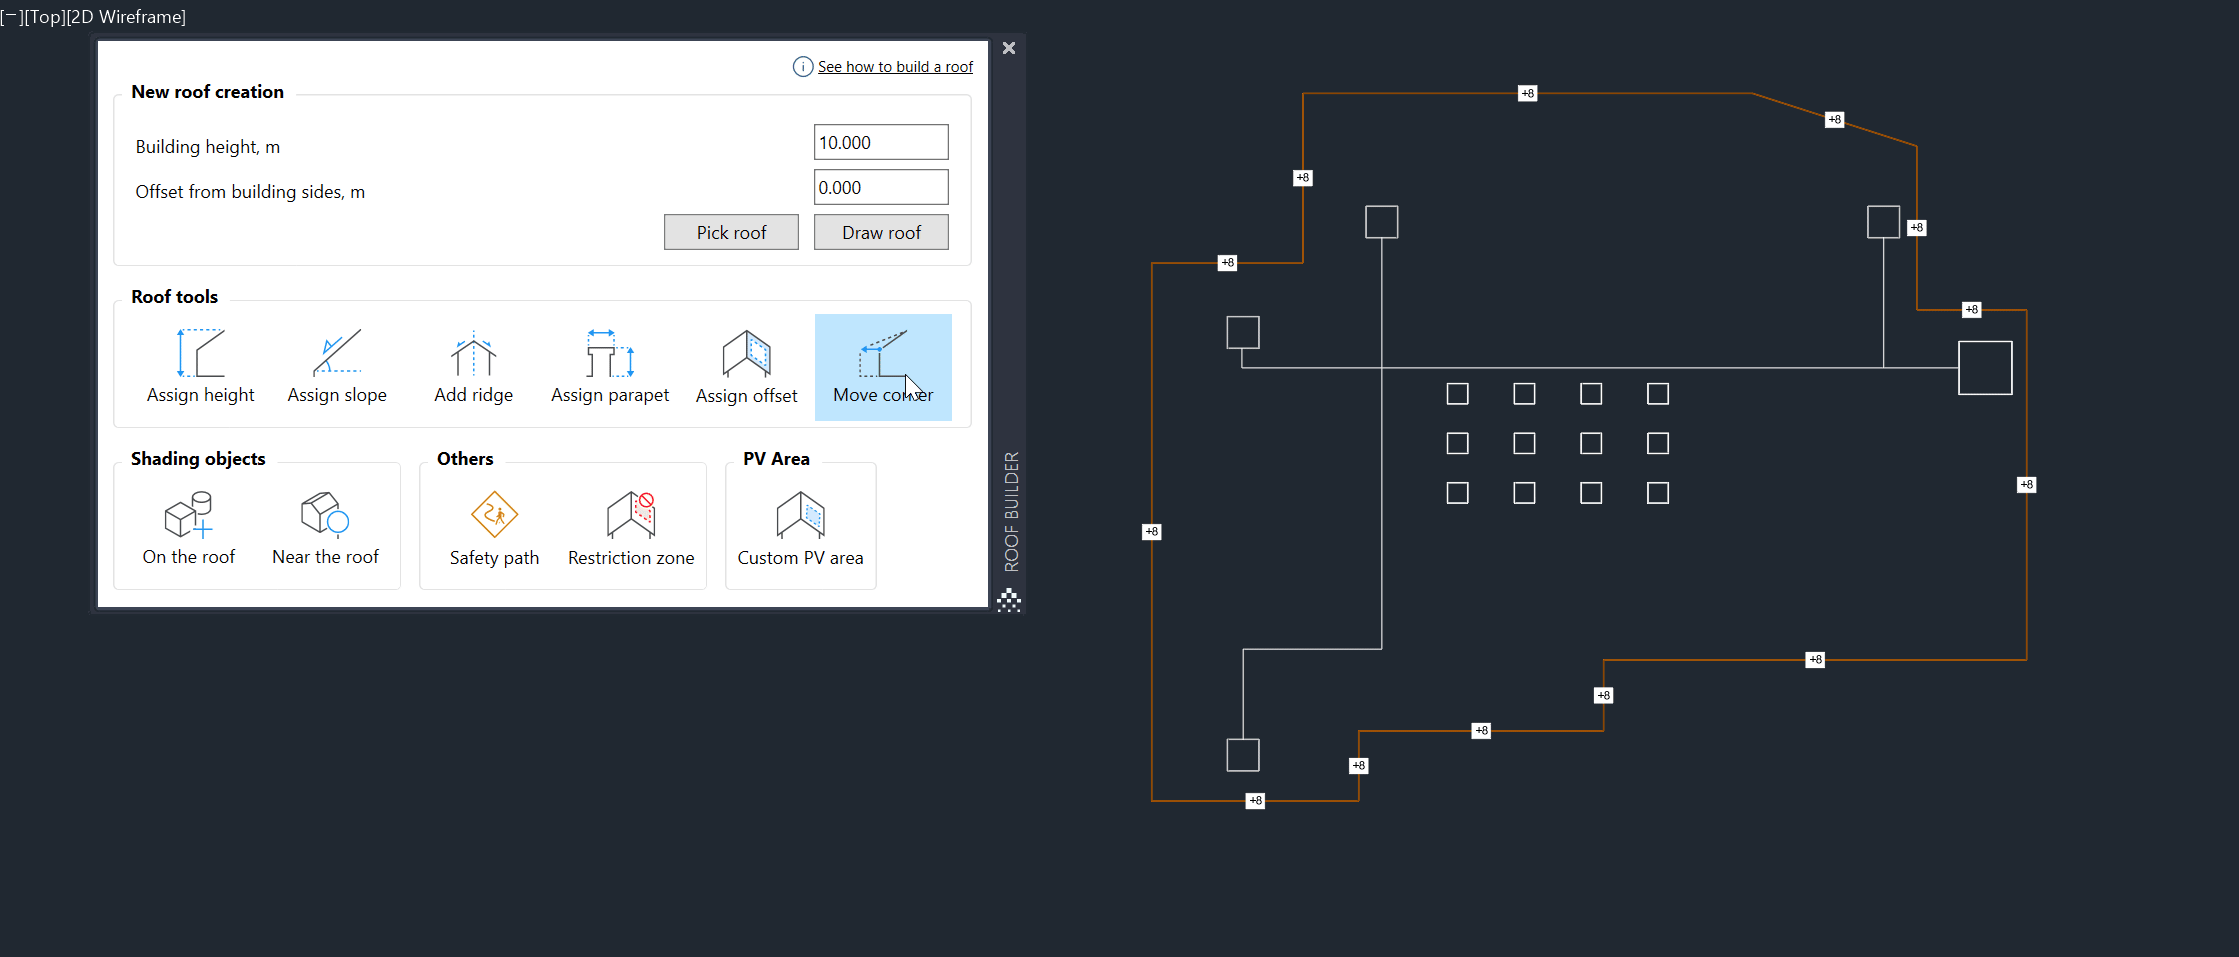Select the +8 label on right roof edge
This screenshot has width=2239, height=957.
2027,485
